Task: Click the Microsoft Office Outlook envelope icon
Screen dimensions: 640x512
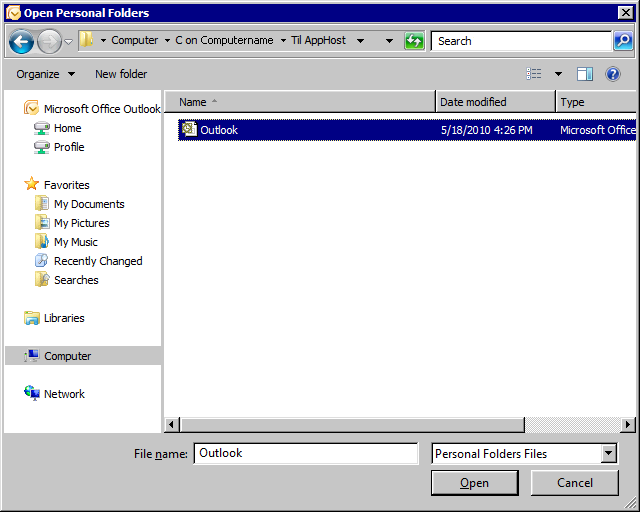Action: coord(31,108)
